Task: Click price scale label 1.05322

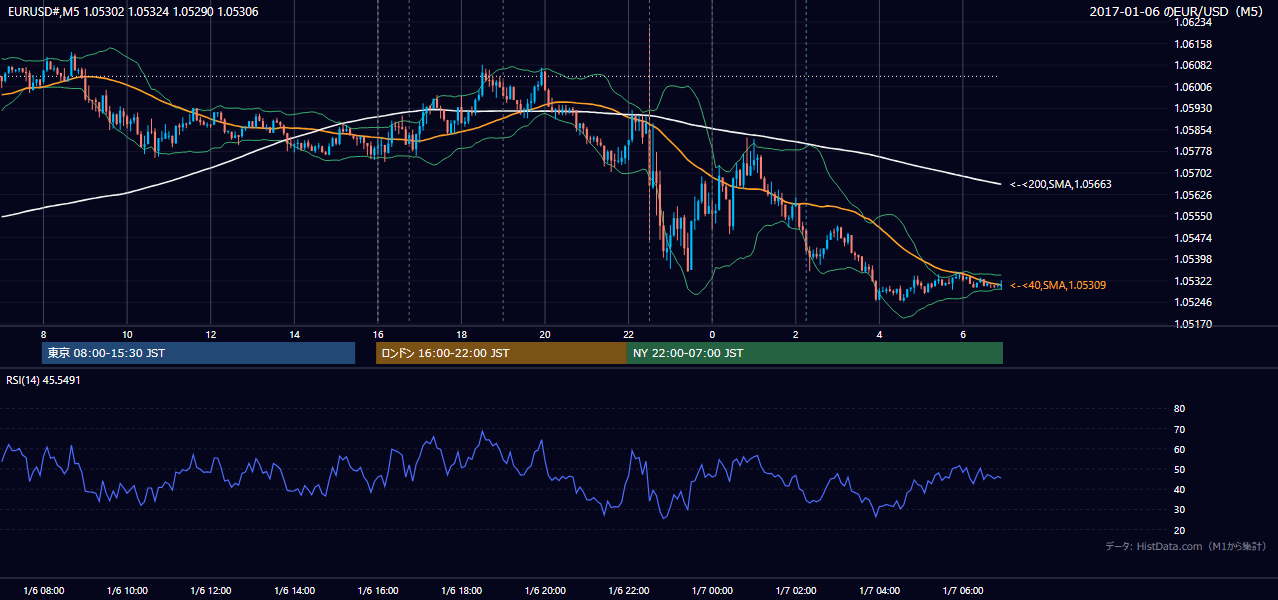Action: point(1192,281)
